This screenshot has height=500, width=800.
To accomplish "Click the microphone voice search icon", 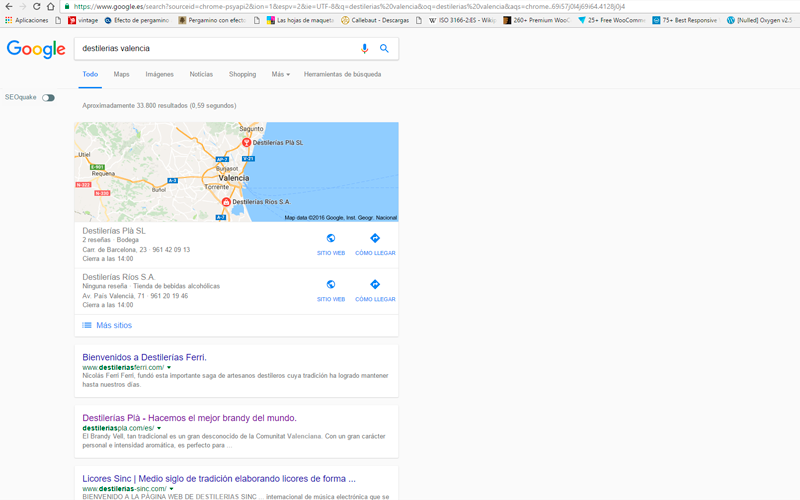I will coord(364,48).
